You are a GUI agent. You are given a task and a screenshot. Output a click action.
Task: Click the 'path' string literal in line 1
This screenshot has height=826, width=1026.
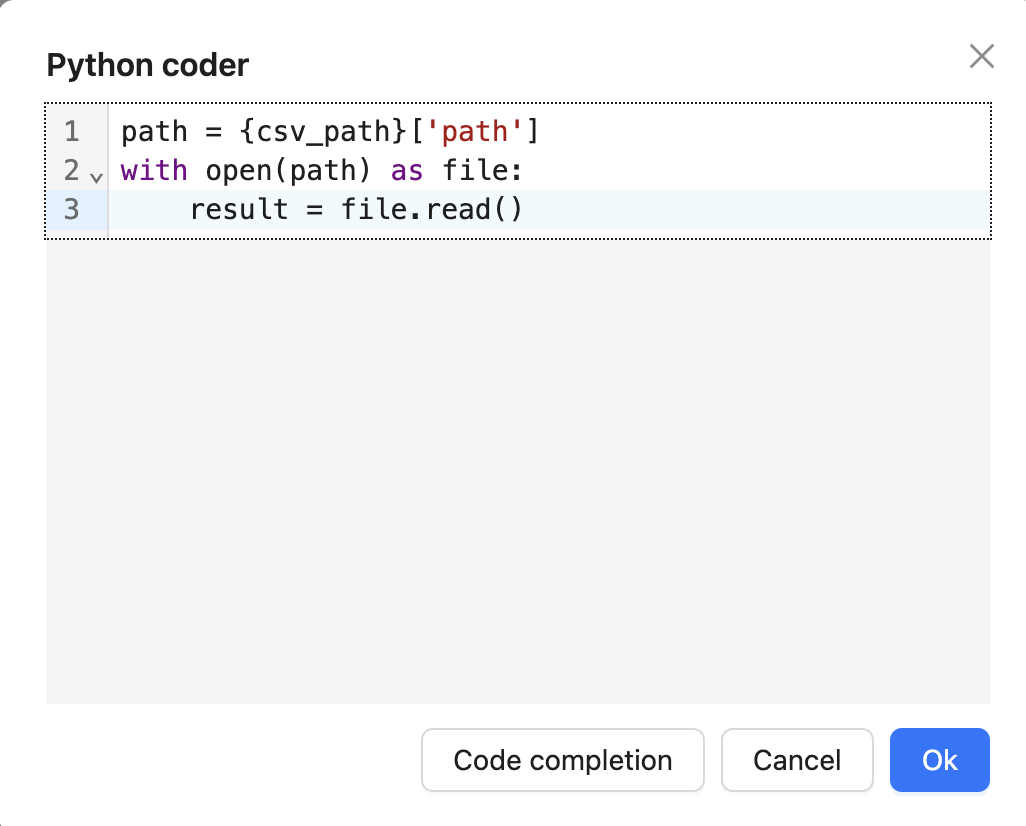click(x=474, y=132)
